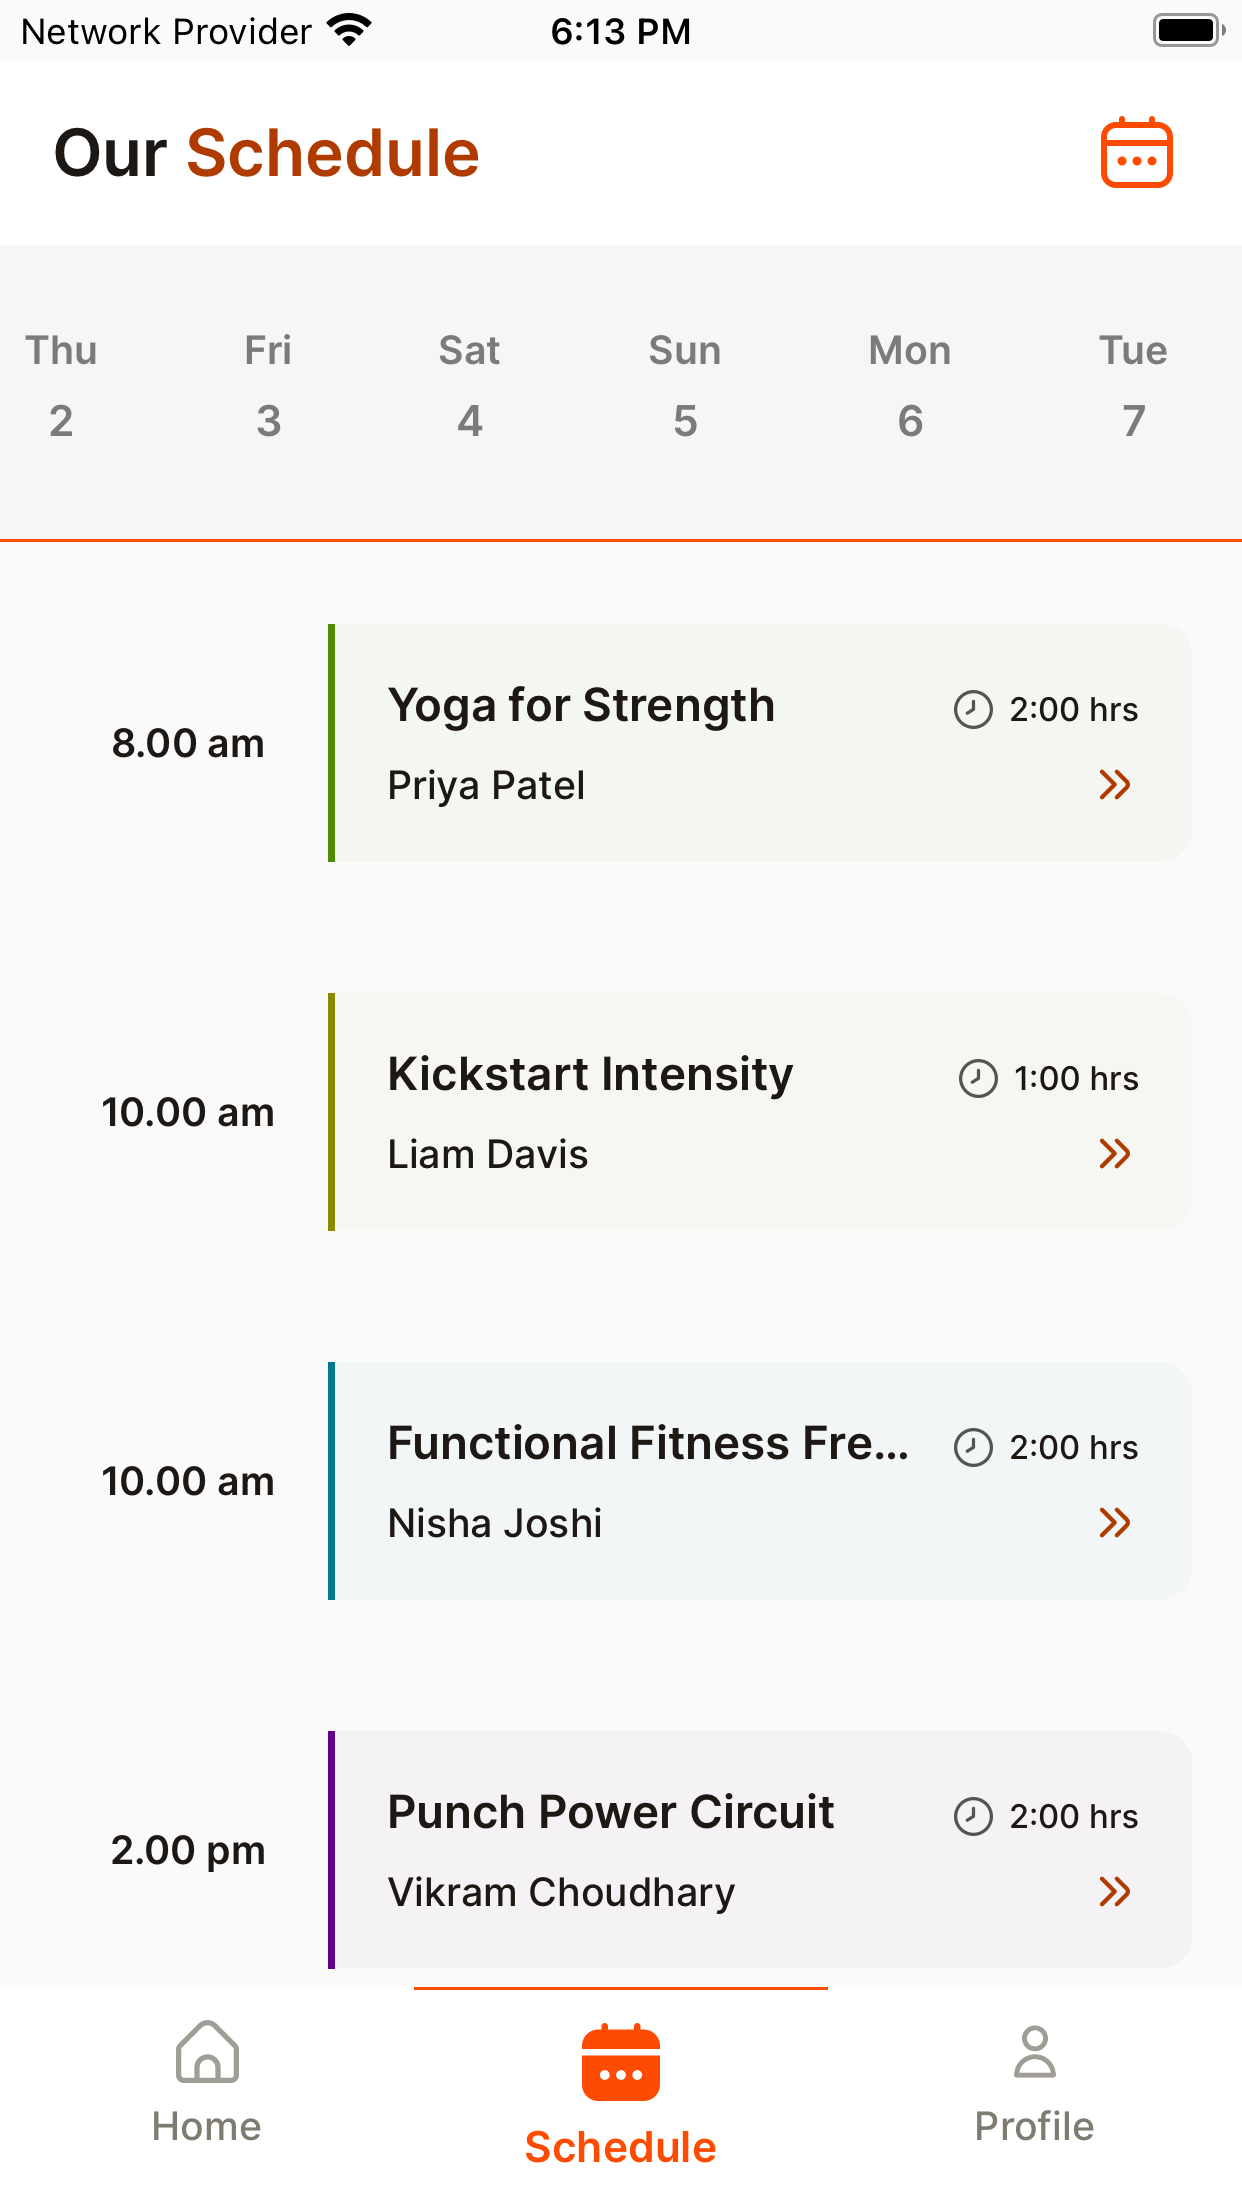This screenshot has width=1242, height=2208.
Task: Open the Yoga for Strength class card
Action: pos(760,743)
